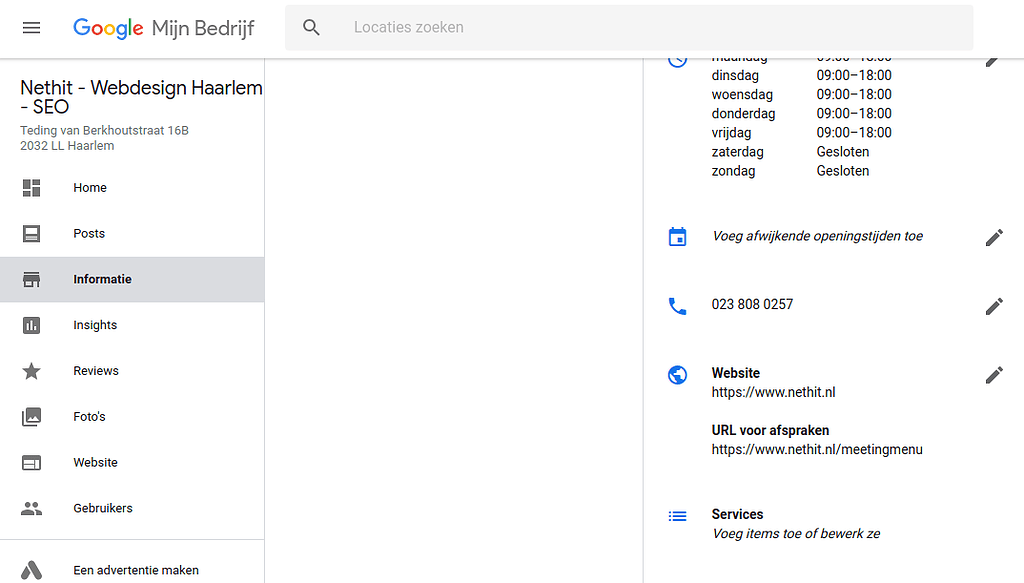Click zondag Gesloten row

click(x=790, y=171)
